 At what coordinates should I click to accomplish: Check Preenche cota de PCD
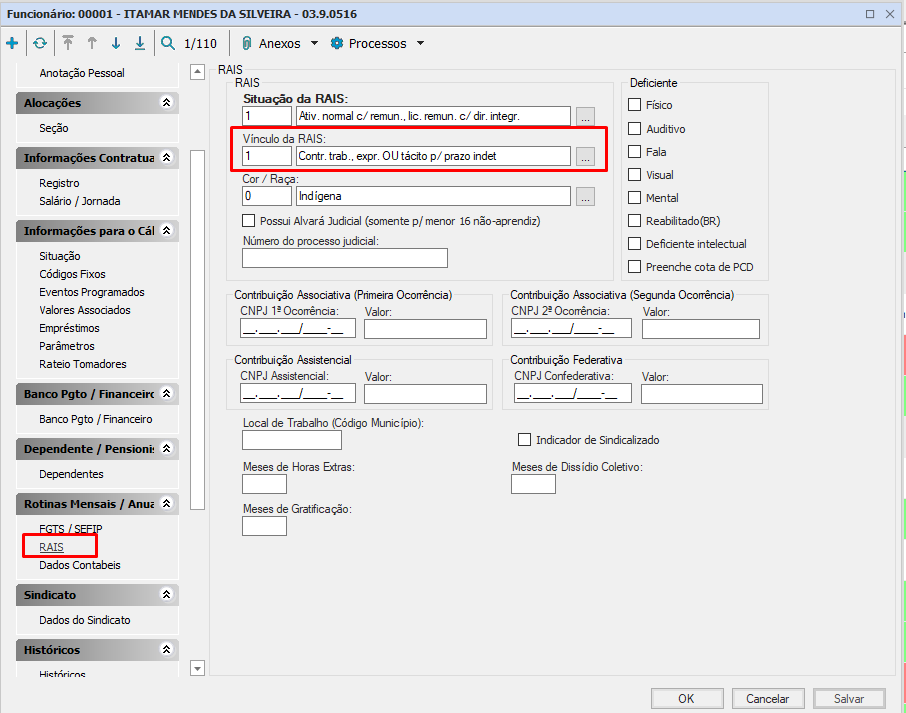[x=634, y=266]
